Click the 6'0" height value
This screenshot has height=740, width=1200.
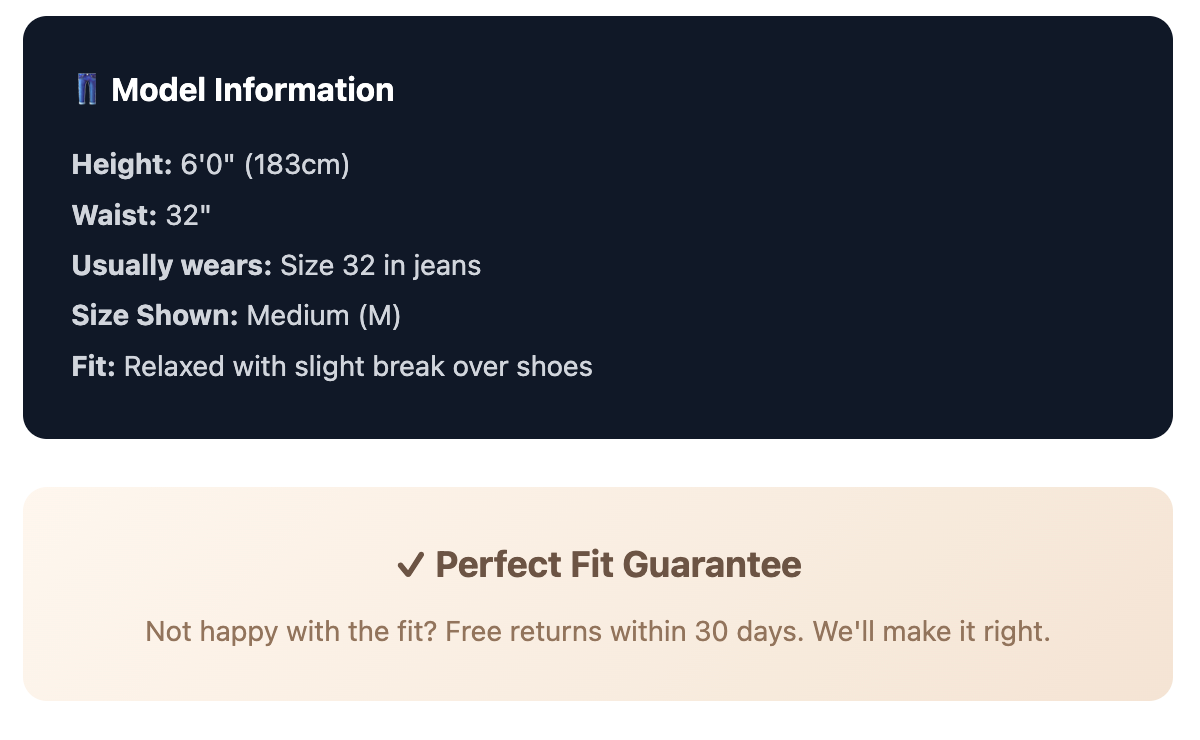click(208, 164)
